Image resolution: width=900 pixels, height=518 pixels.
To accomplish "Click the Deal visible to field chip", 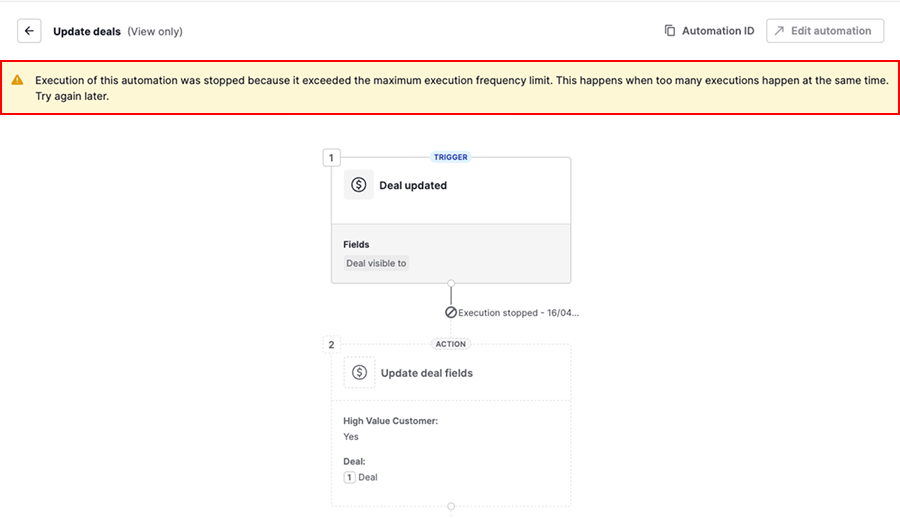I will [376, 263].
